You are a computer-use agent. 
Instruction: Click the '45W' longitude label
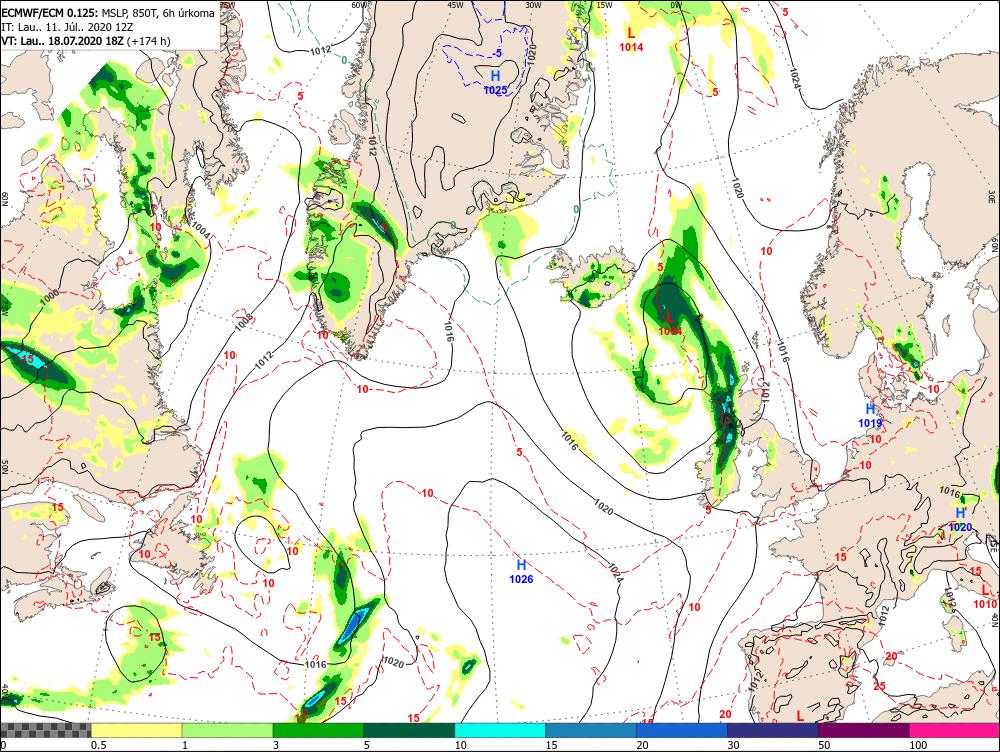click(x=455, y=4)
